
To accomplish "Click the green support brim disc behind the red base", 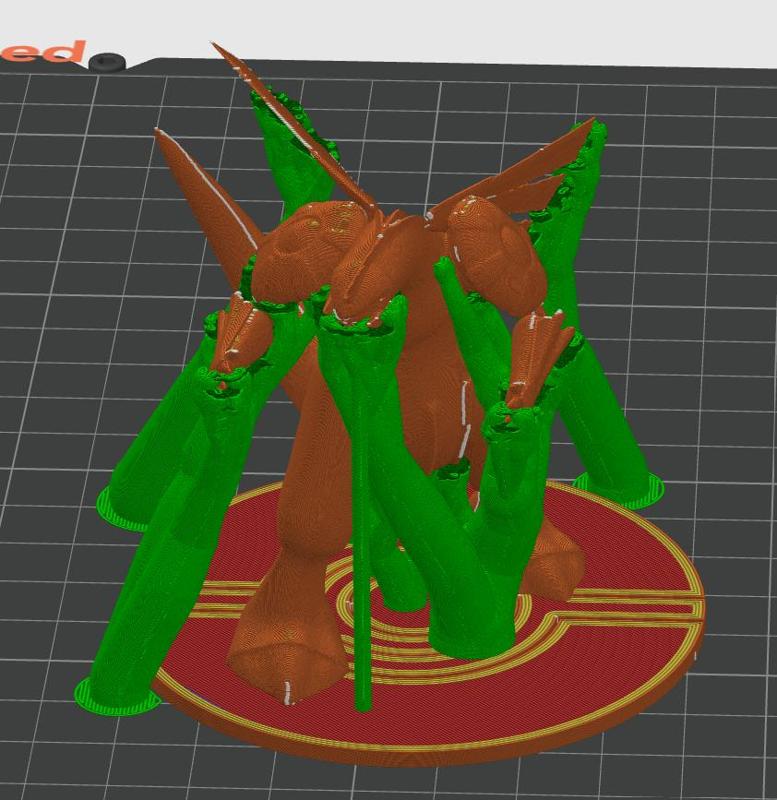I will point(618,491).
